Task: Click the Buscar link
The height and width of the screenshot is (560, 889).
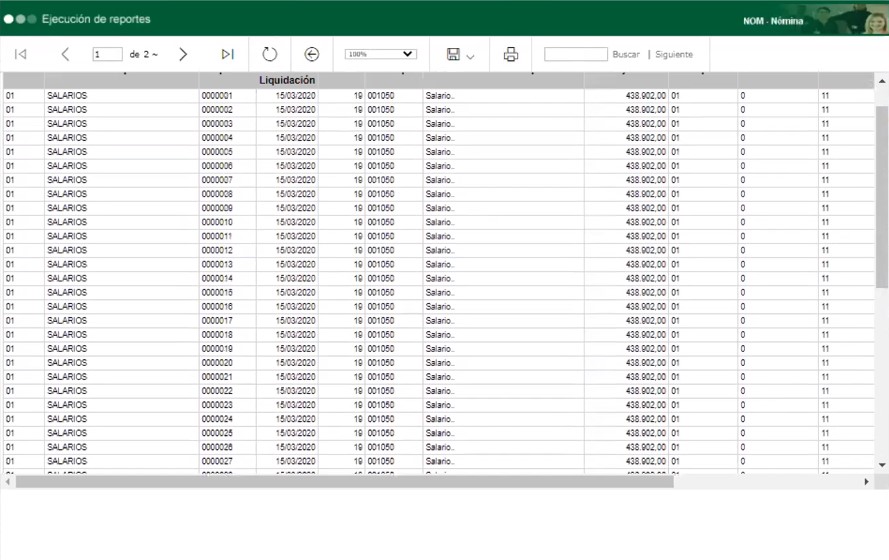Action: pyautogui.click(x=626, y=54)
